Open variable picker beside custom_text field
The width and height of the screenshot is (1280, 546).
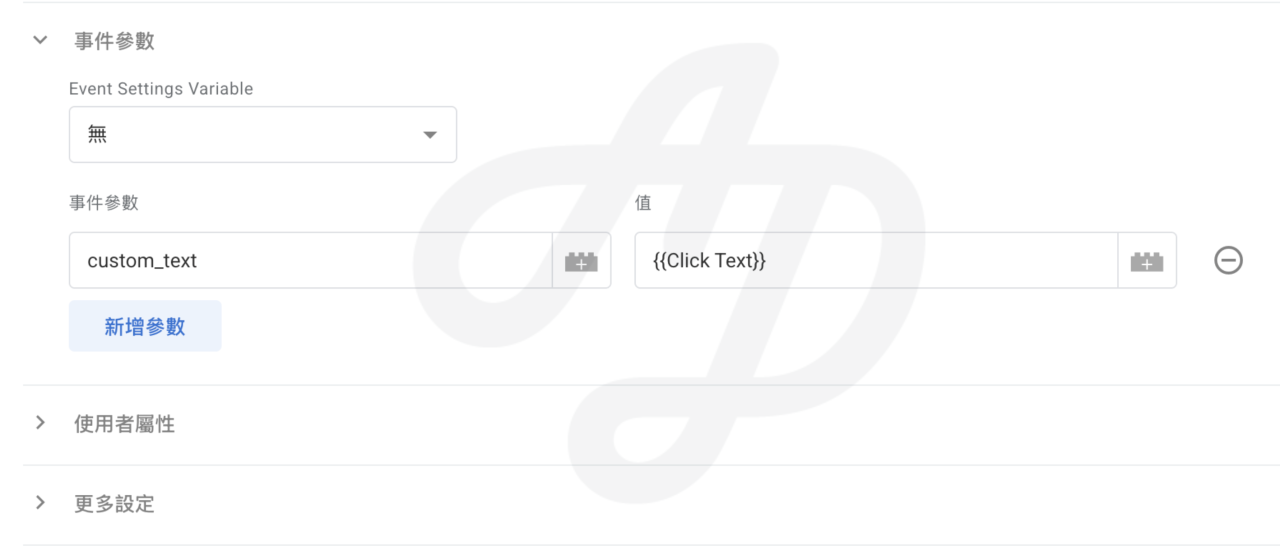coord(581,261)
